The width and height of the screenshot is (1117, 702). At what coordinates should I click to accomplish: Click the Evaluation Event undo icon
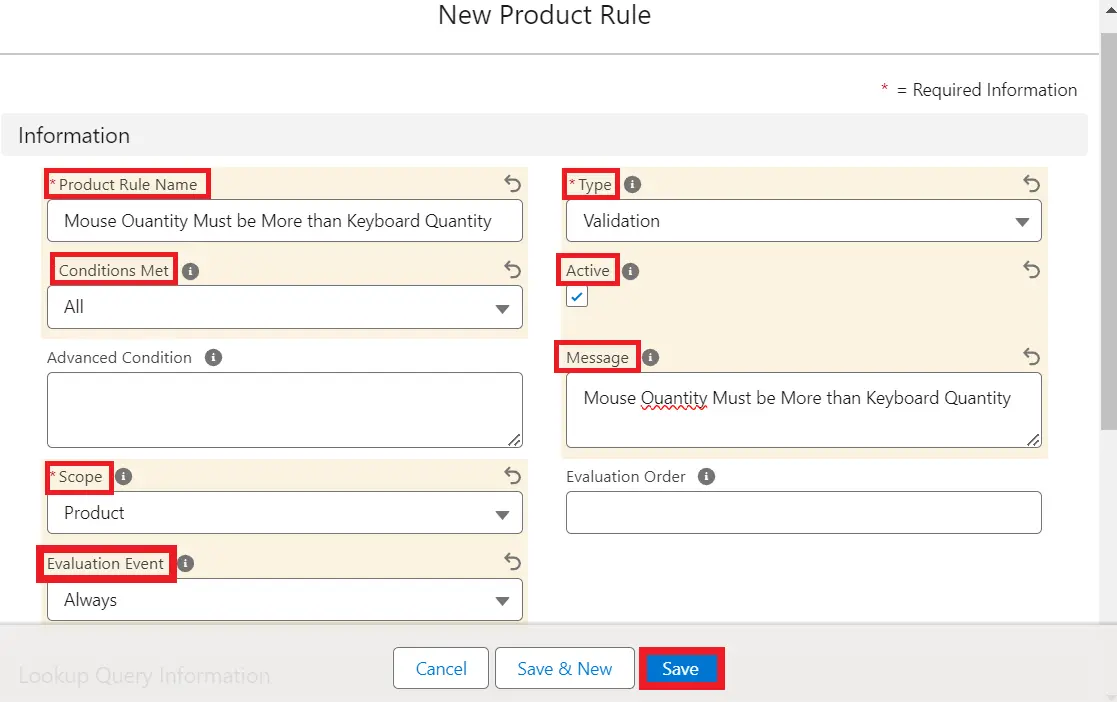pos(512,563)
